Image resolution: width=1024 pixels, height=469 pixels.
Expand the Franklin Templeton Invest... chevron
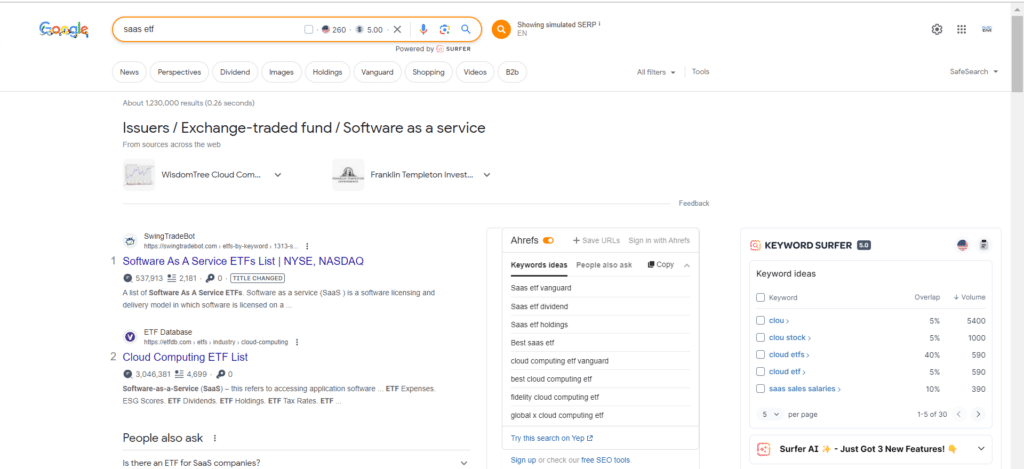[x=487, y=175]
